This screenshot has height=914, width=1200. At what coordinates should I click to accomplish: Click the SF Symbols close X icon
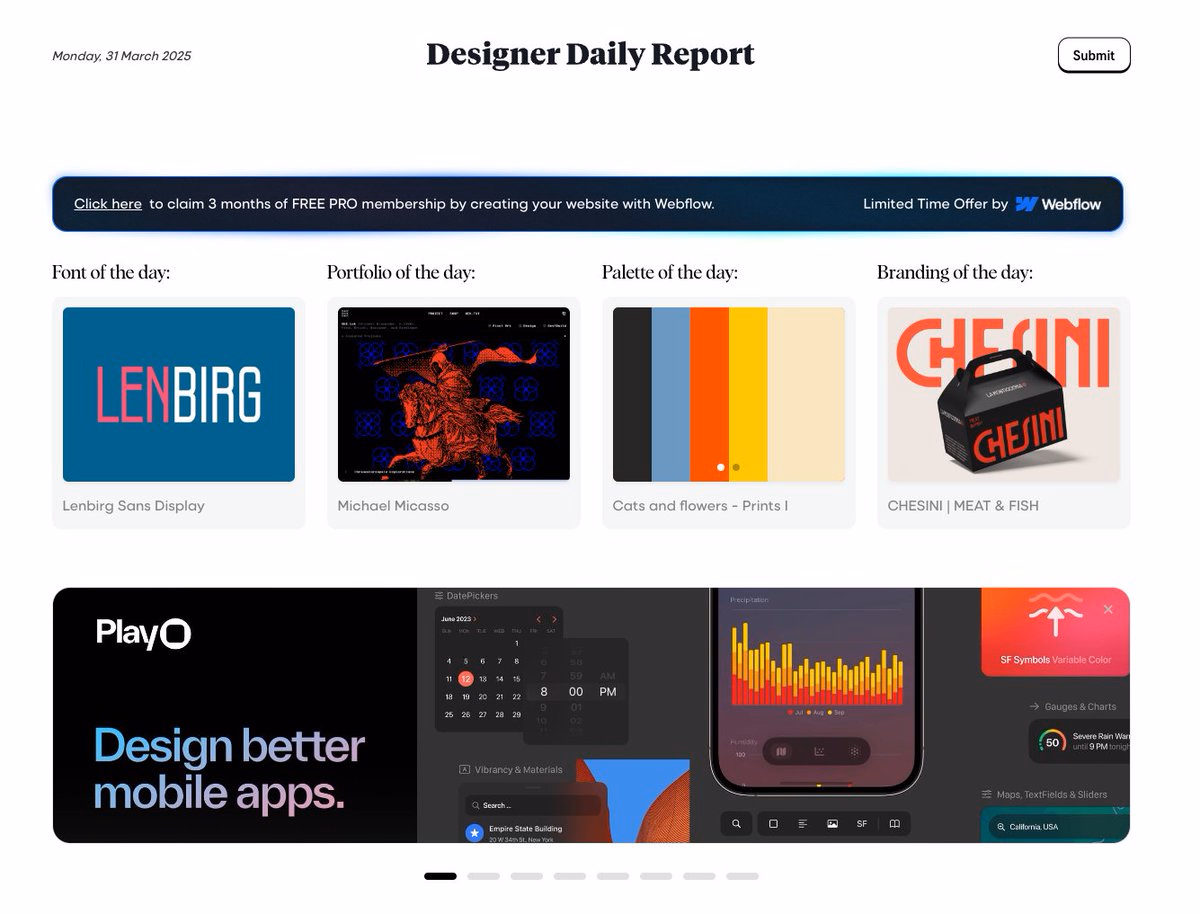pyautogui.click(x=1108, y=609)
